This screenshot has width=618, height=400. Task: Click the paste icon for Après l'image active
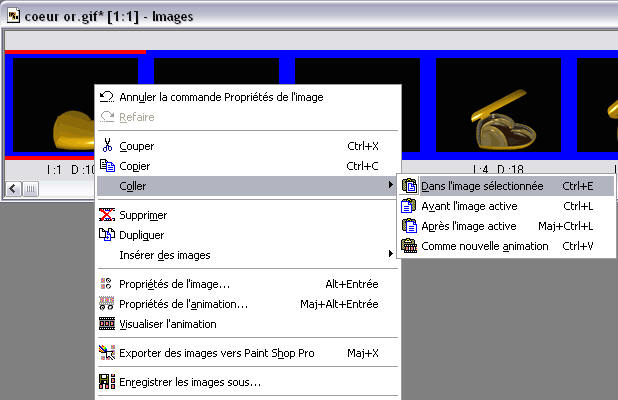[409, 226]
